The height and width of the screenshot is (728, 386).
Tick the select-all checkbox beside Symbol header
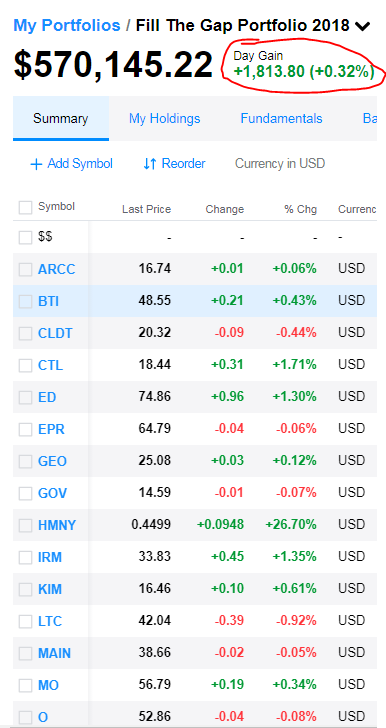tap(25, 208)
